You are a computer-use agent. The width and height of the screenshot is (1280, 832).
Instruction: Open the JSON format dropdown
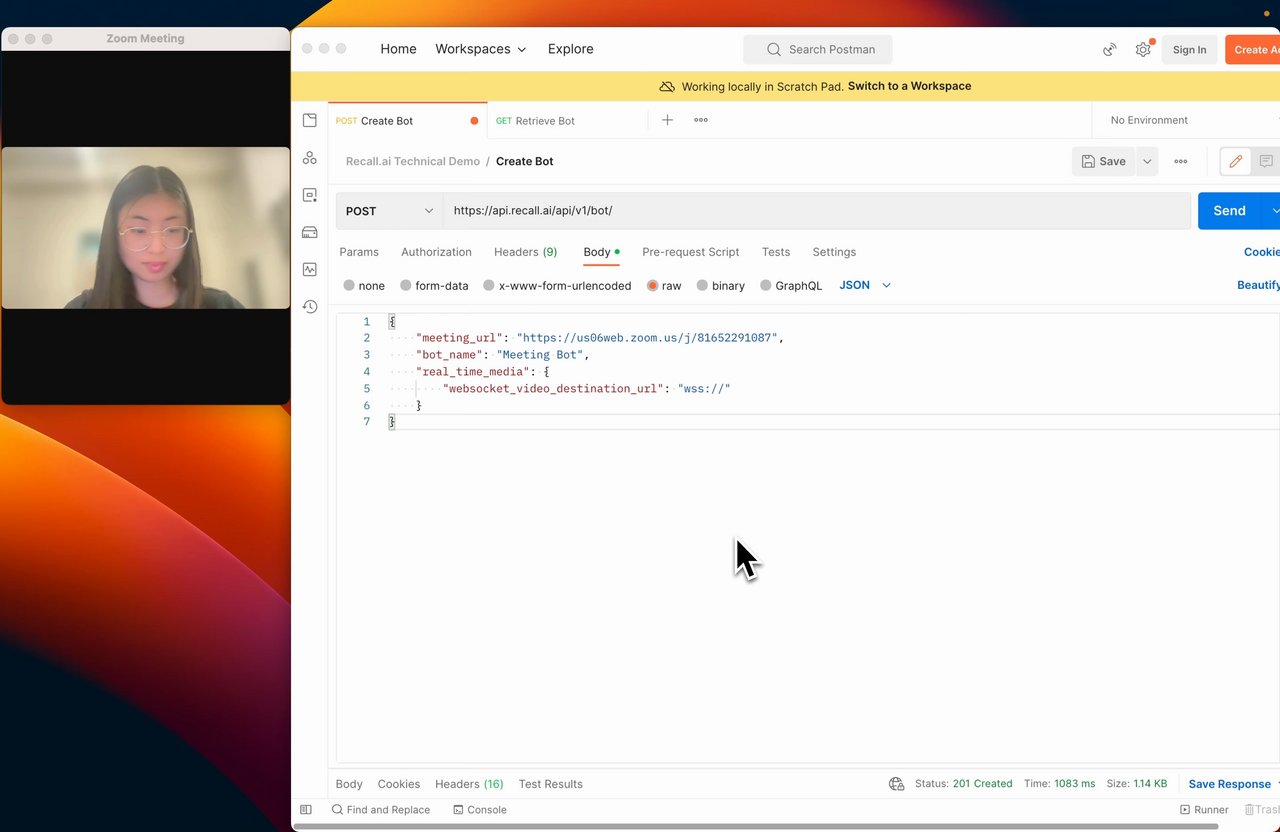click(865, 285)
